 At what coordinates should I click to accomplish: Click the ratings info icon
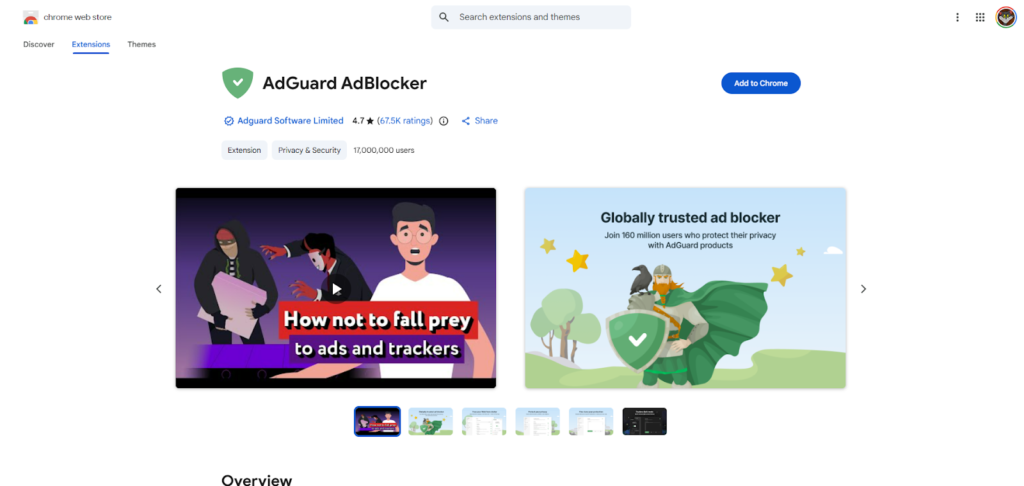[444, 121]
